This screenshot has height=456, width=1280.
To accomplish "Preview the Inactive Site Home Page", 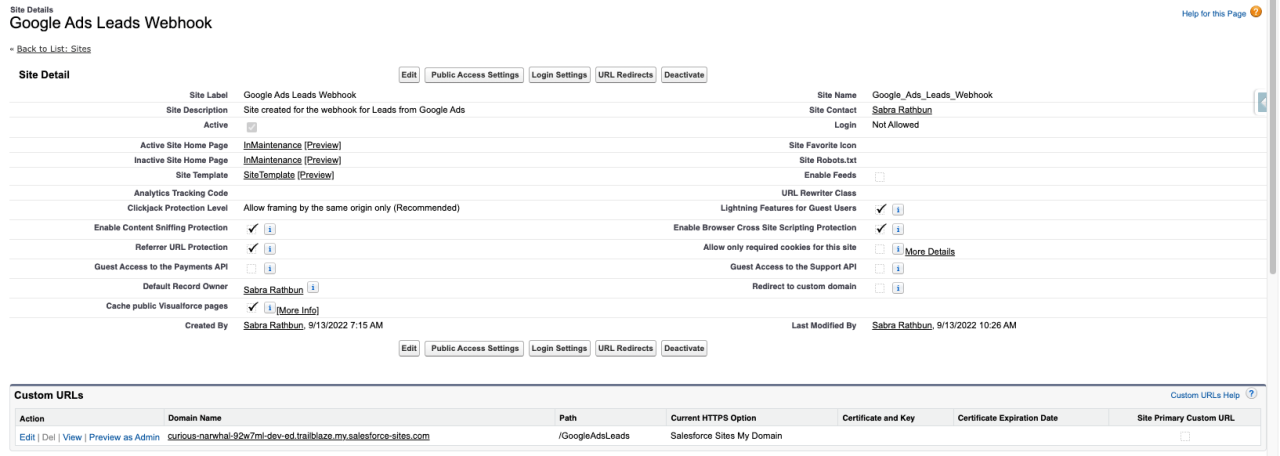I will [x=323, y=160].
